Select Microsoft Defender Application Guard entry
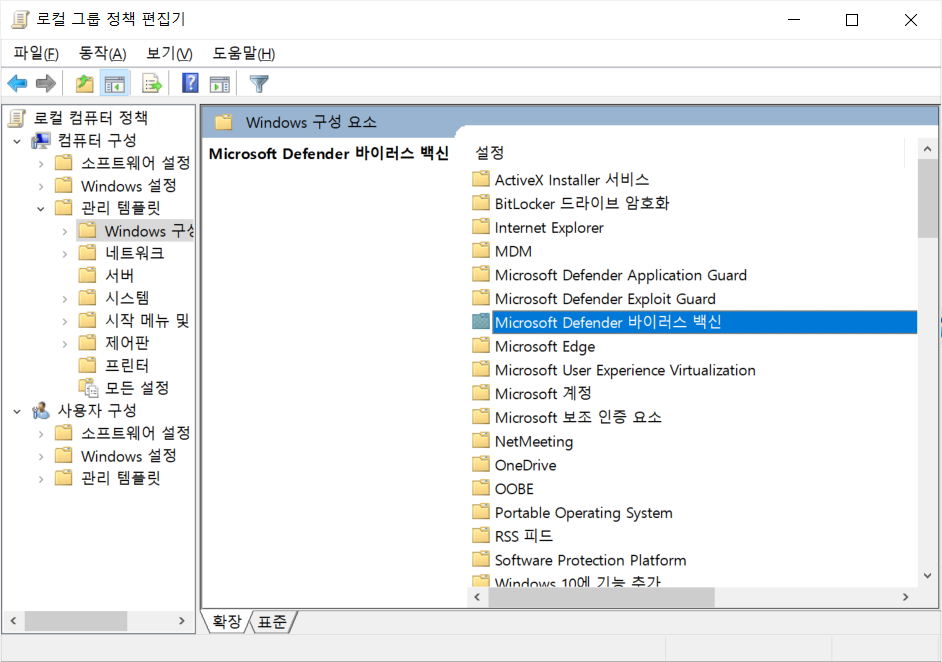 coord(621,275)
